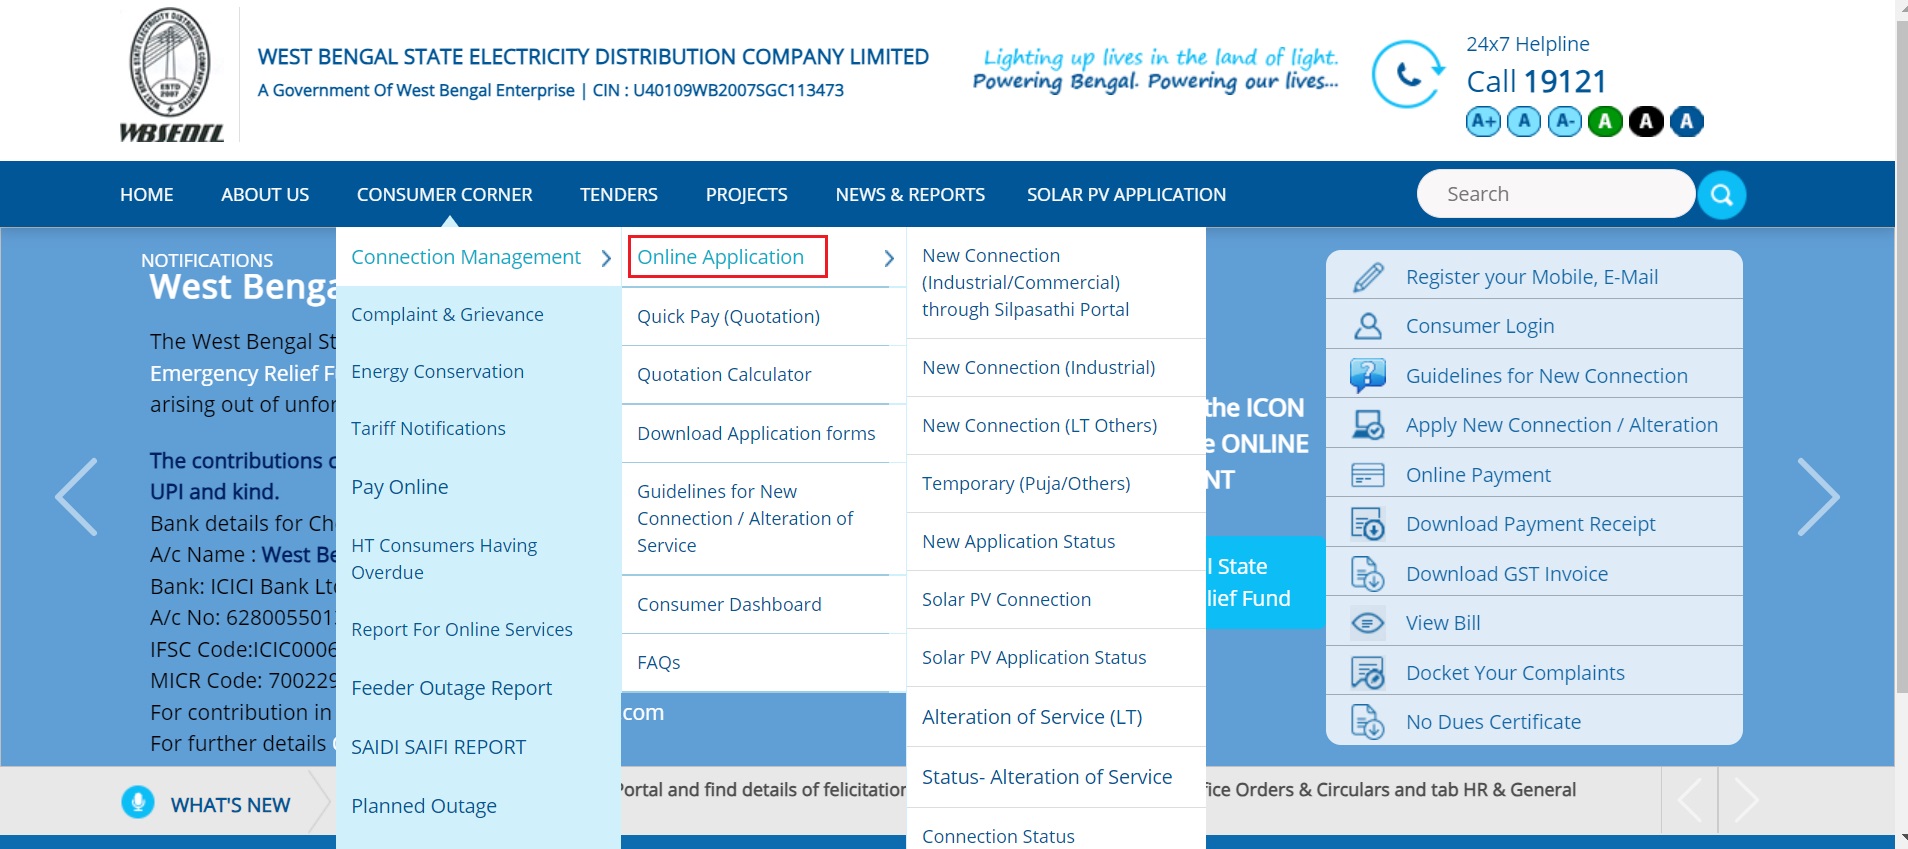Reset font size with the blue A button
The width and height of the screenshot is (1908, 849).
1524,122
